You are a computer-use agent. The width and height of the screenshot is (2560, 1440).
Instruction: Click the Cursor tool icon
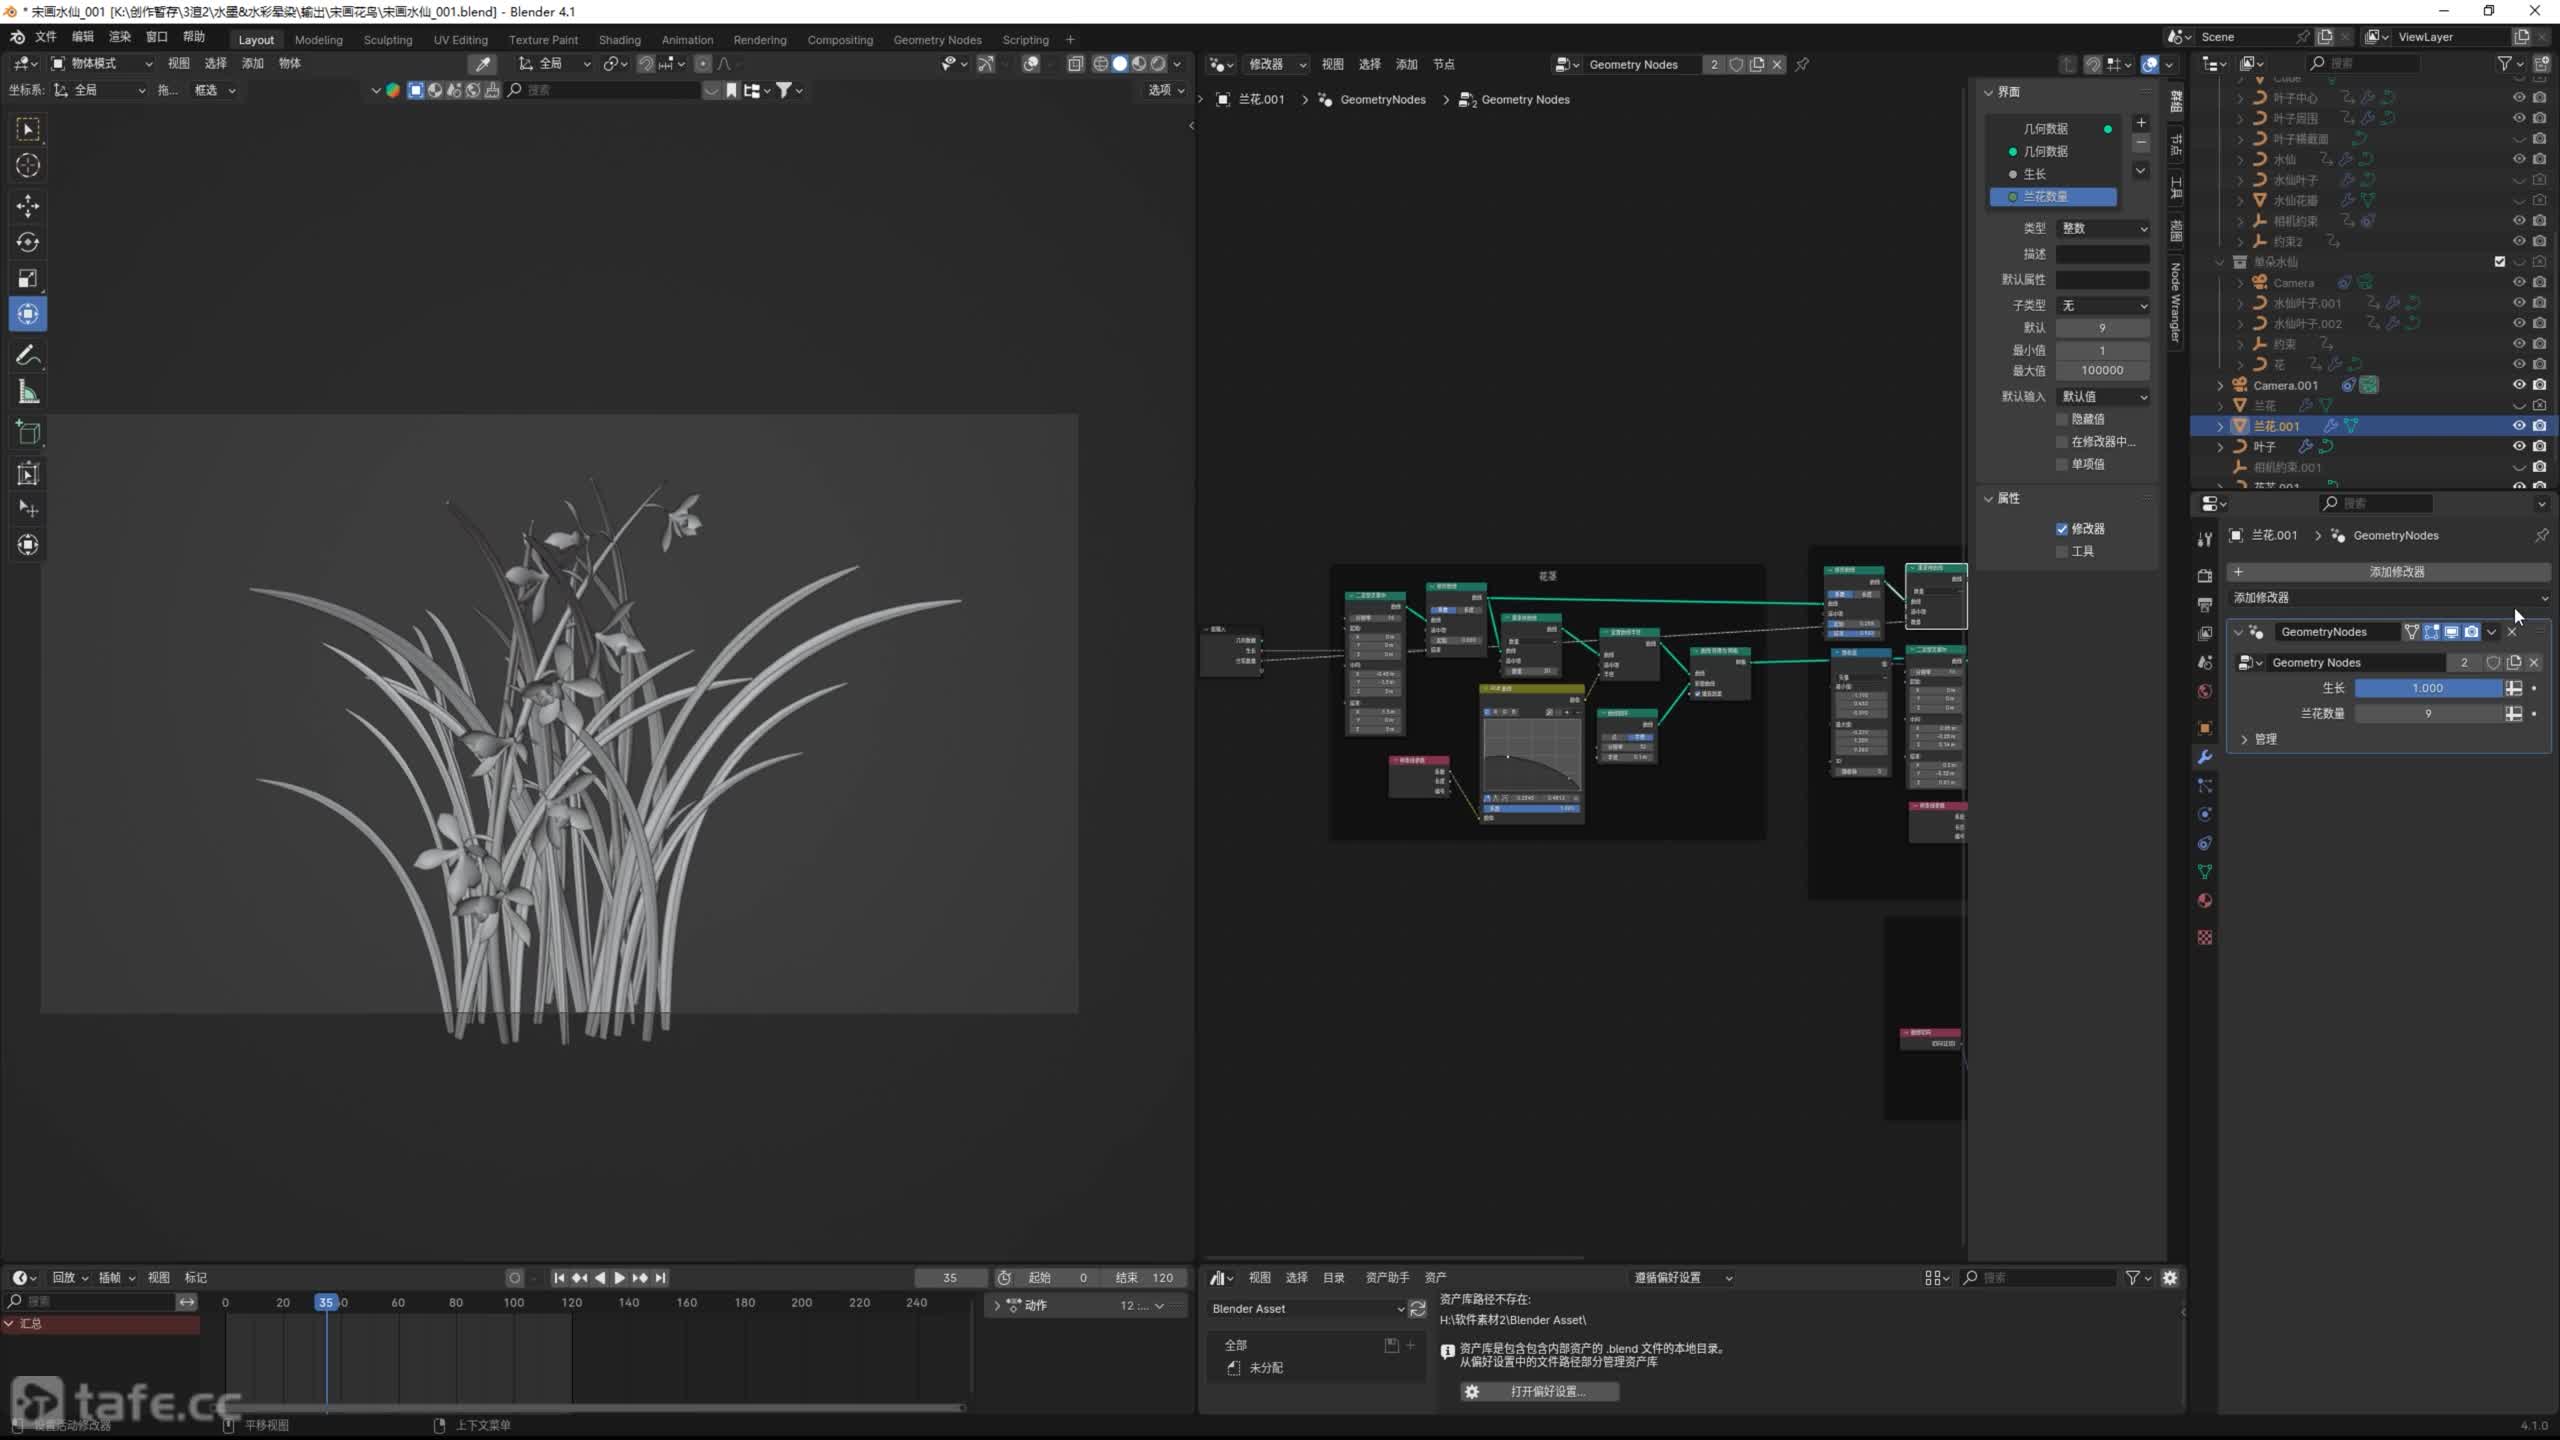pos(28,165)
